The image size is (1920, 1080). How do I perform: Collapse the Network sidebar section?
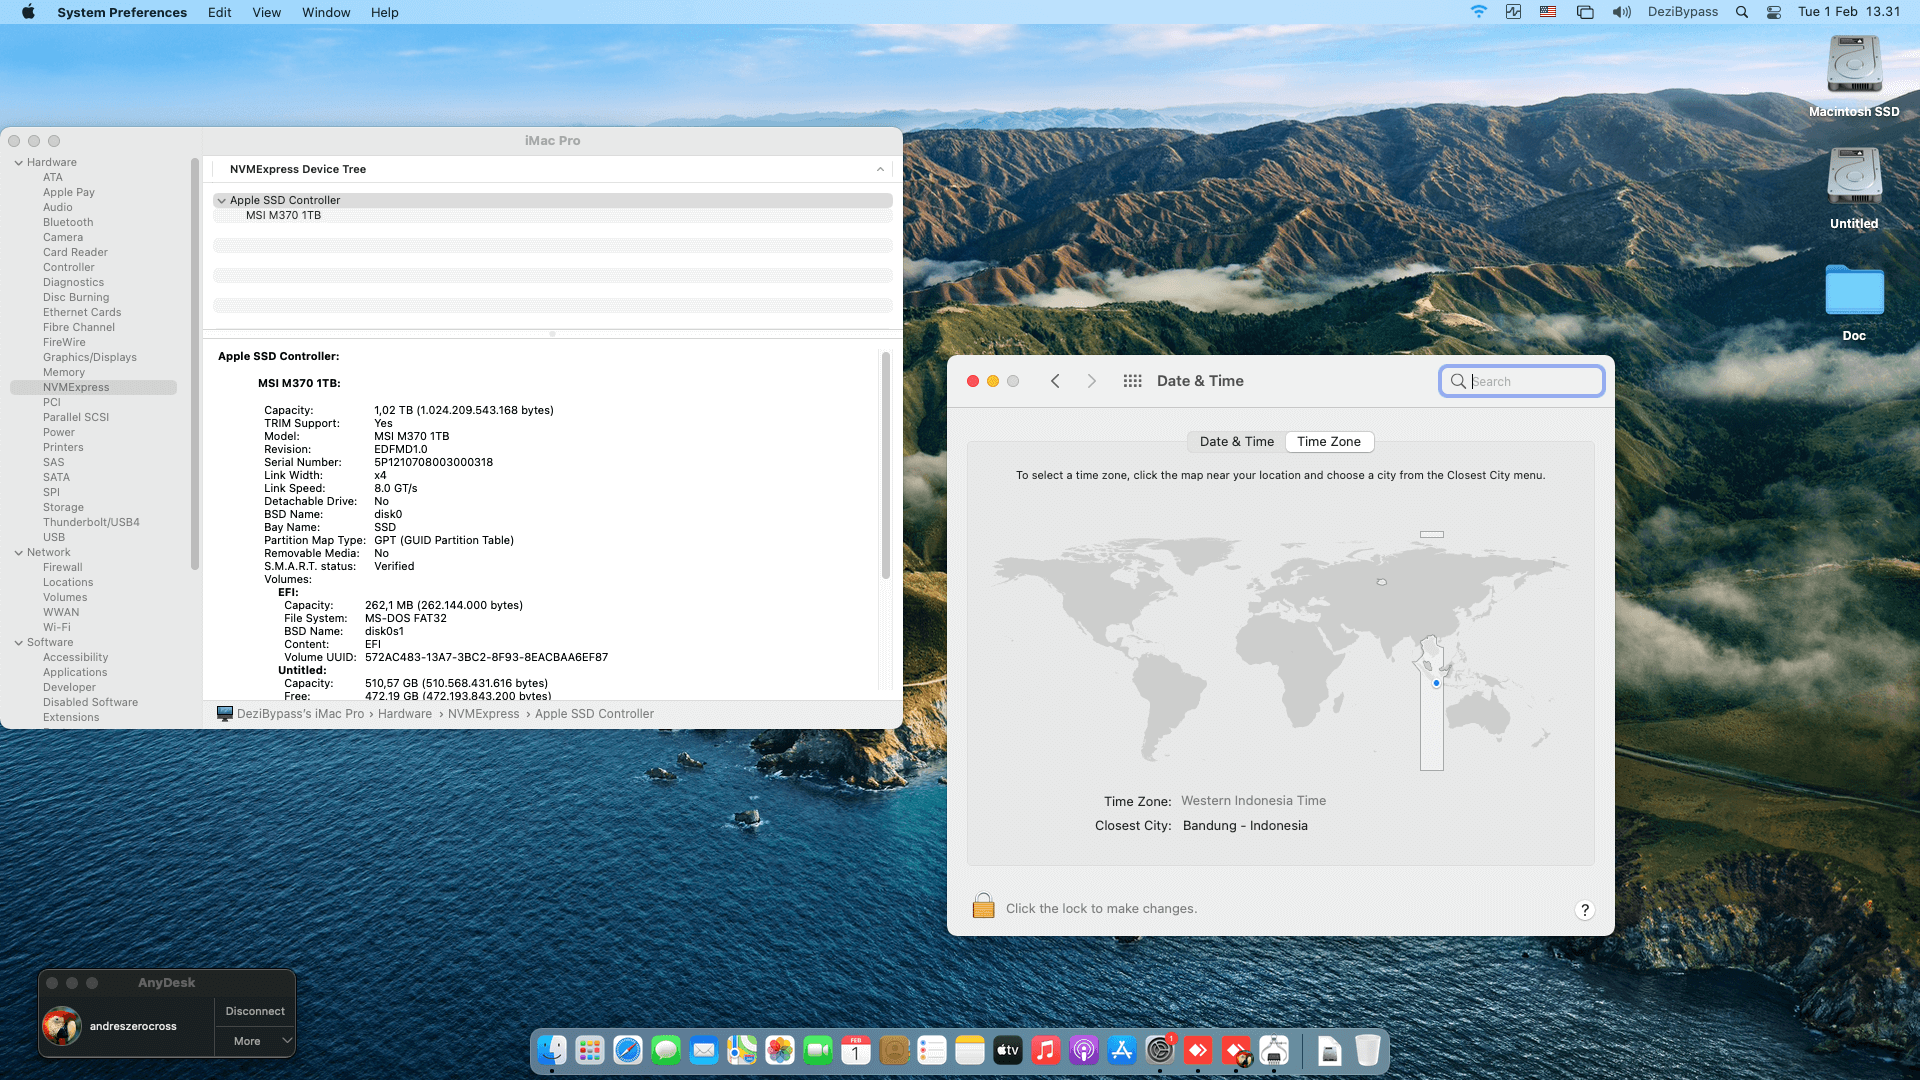click(19, 552)
